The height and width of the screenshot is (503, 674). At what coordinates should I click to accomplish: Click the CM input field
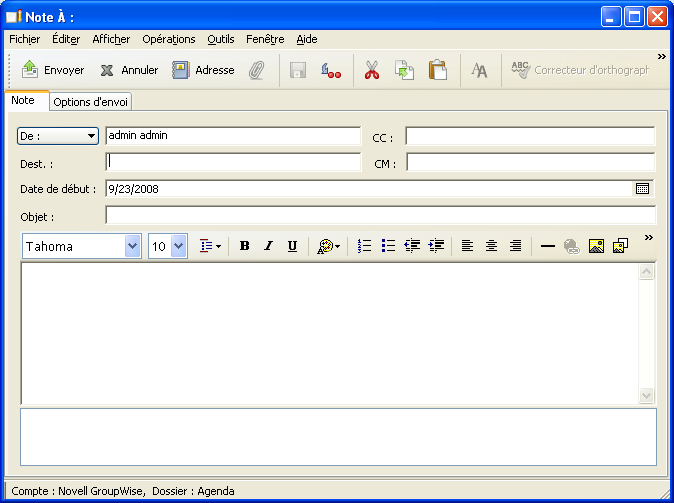(x=530, y=162)
